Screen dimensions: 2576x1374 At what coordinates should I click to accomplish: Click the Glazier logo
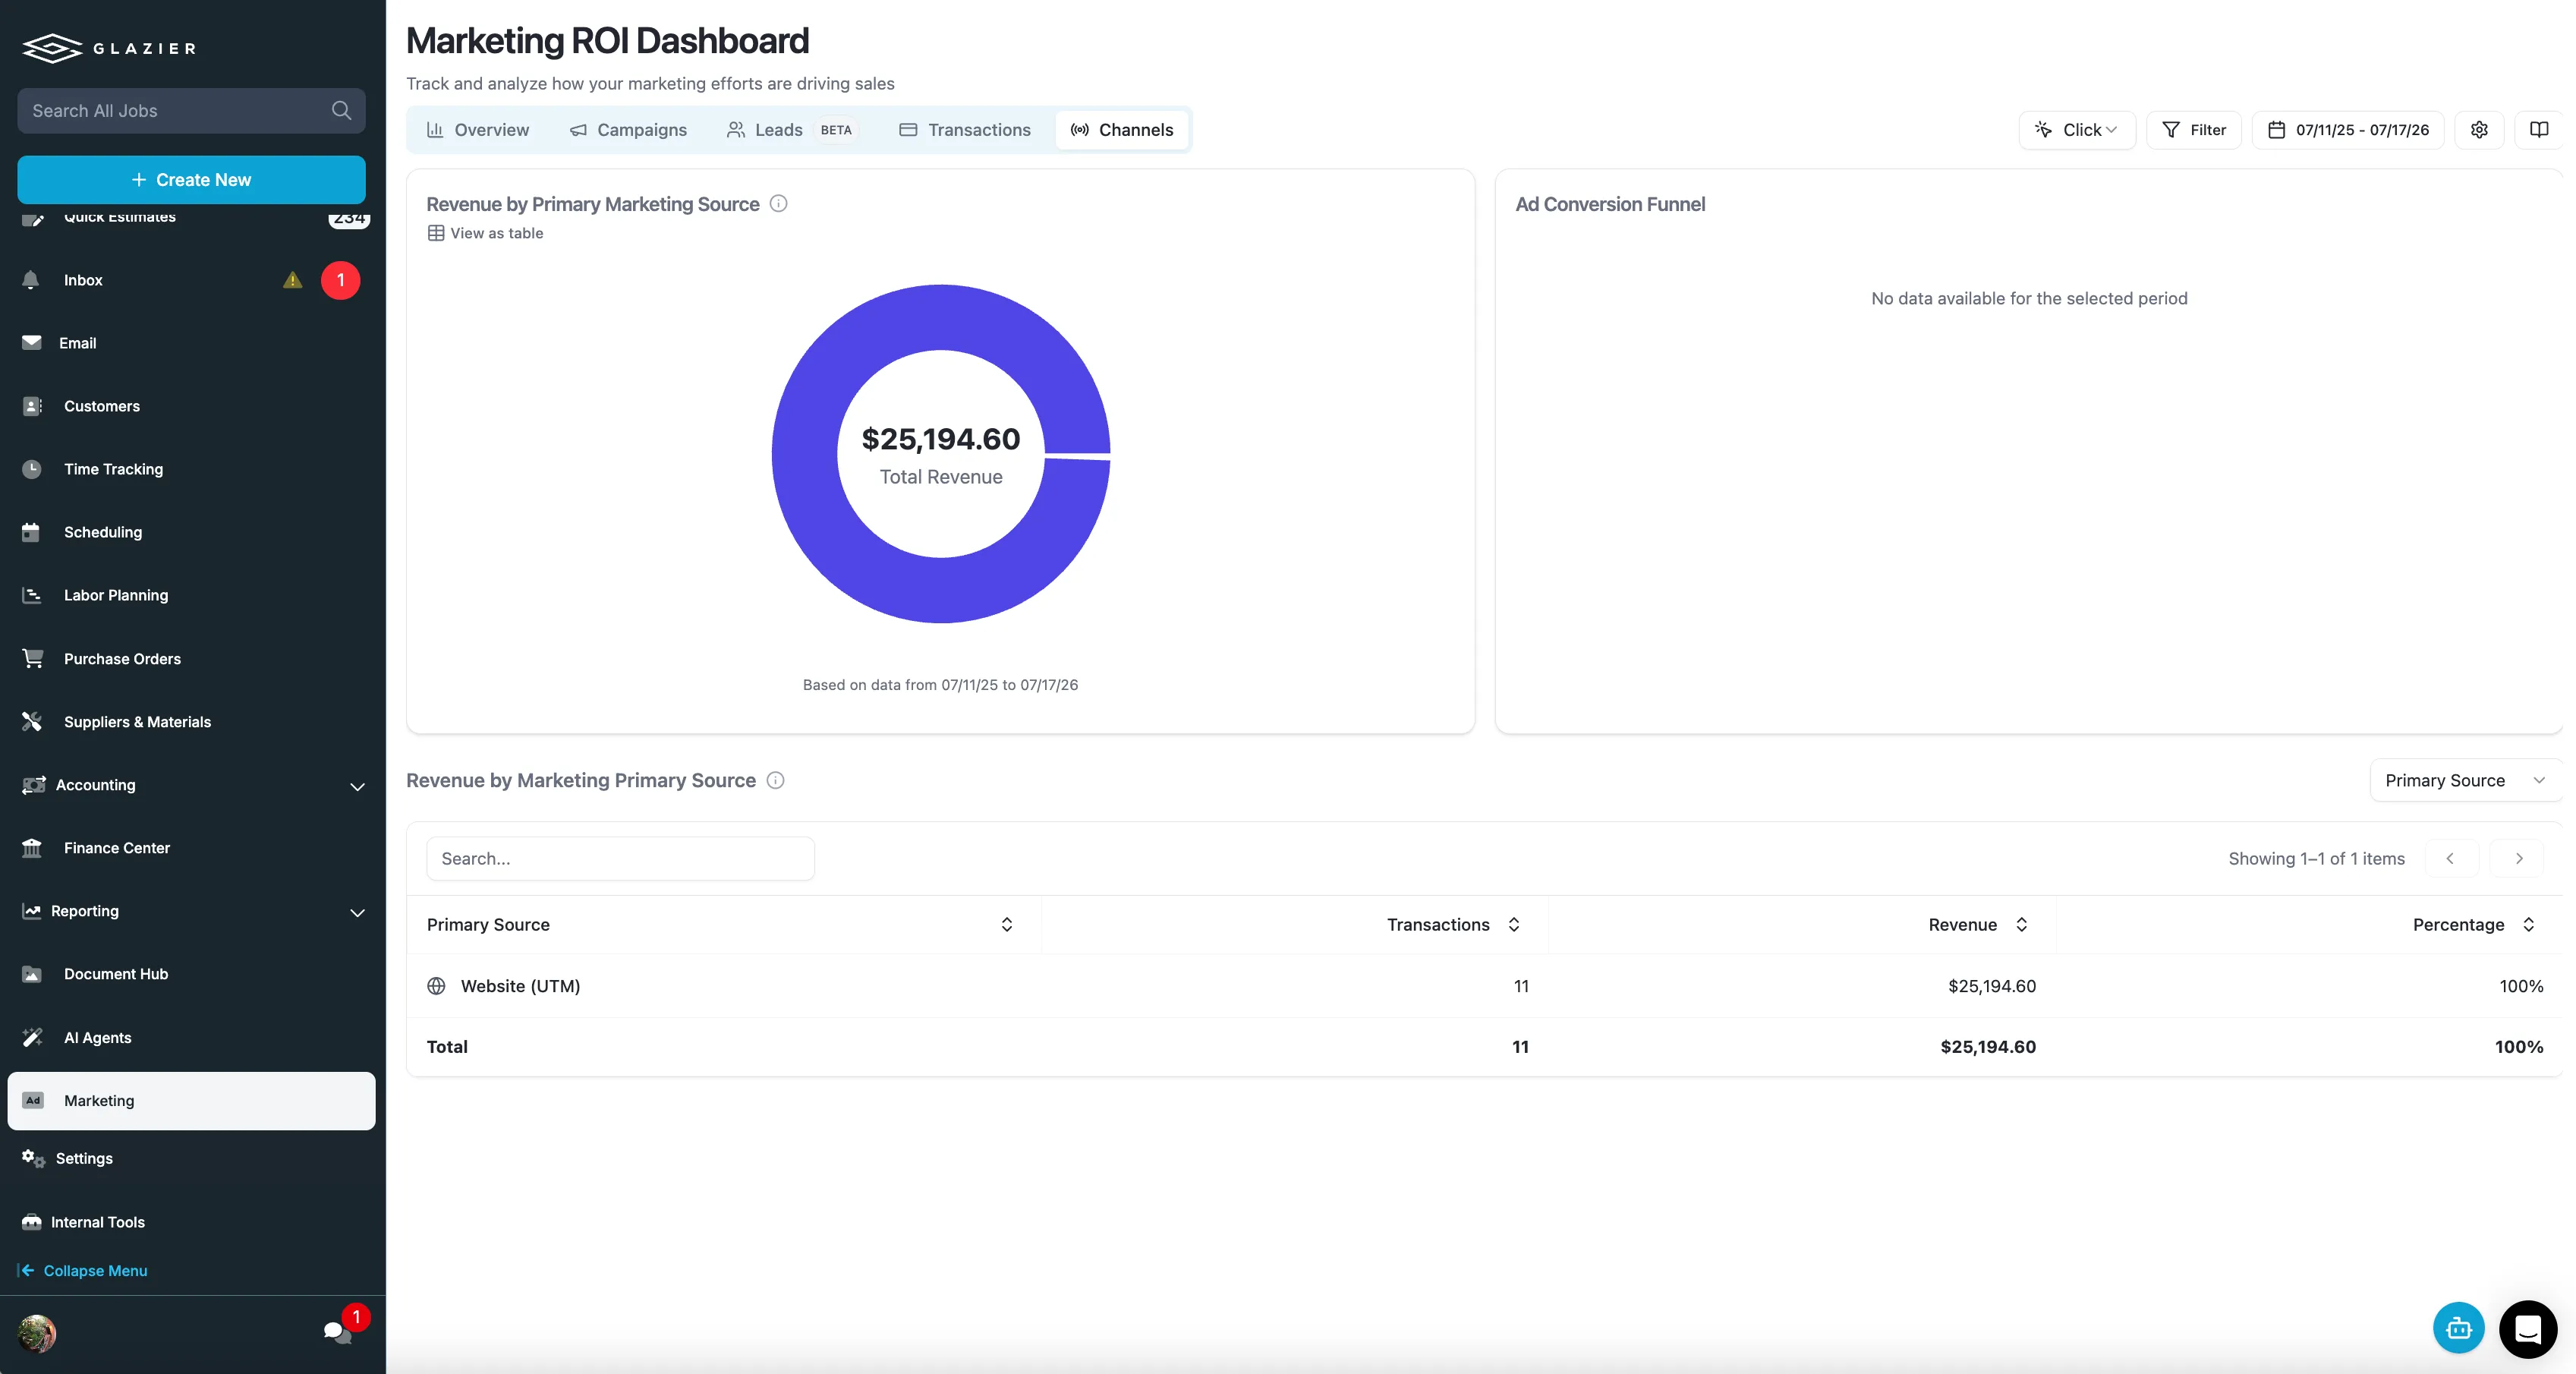(x=109, y=47)
